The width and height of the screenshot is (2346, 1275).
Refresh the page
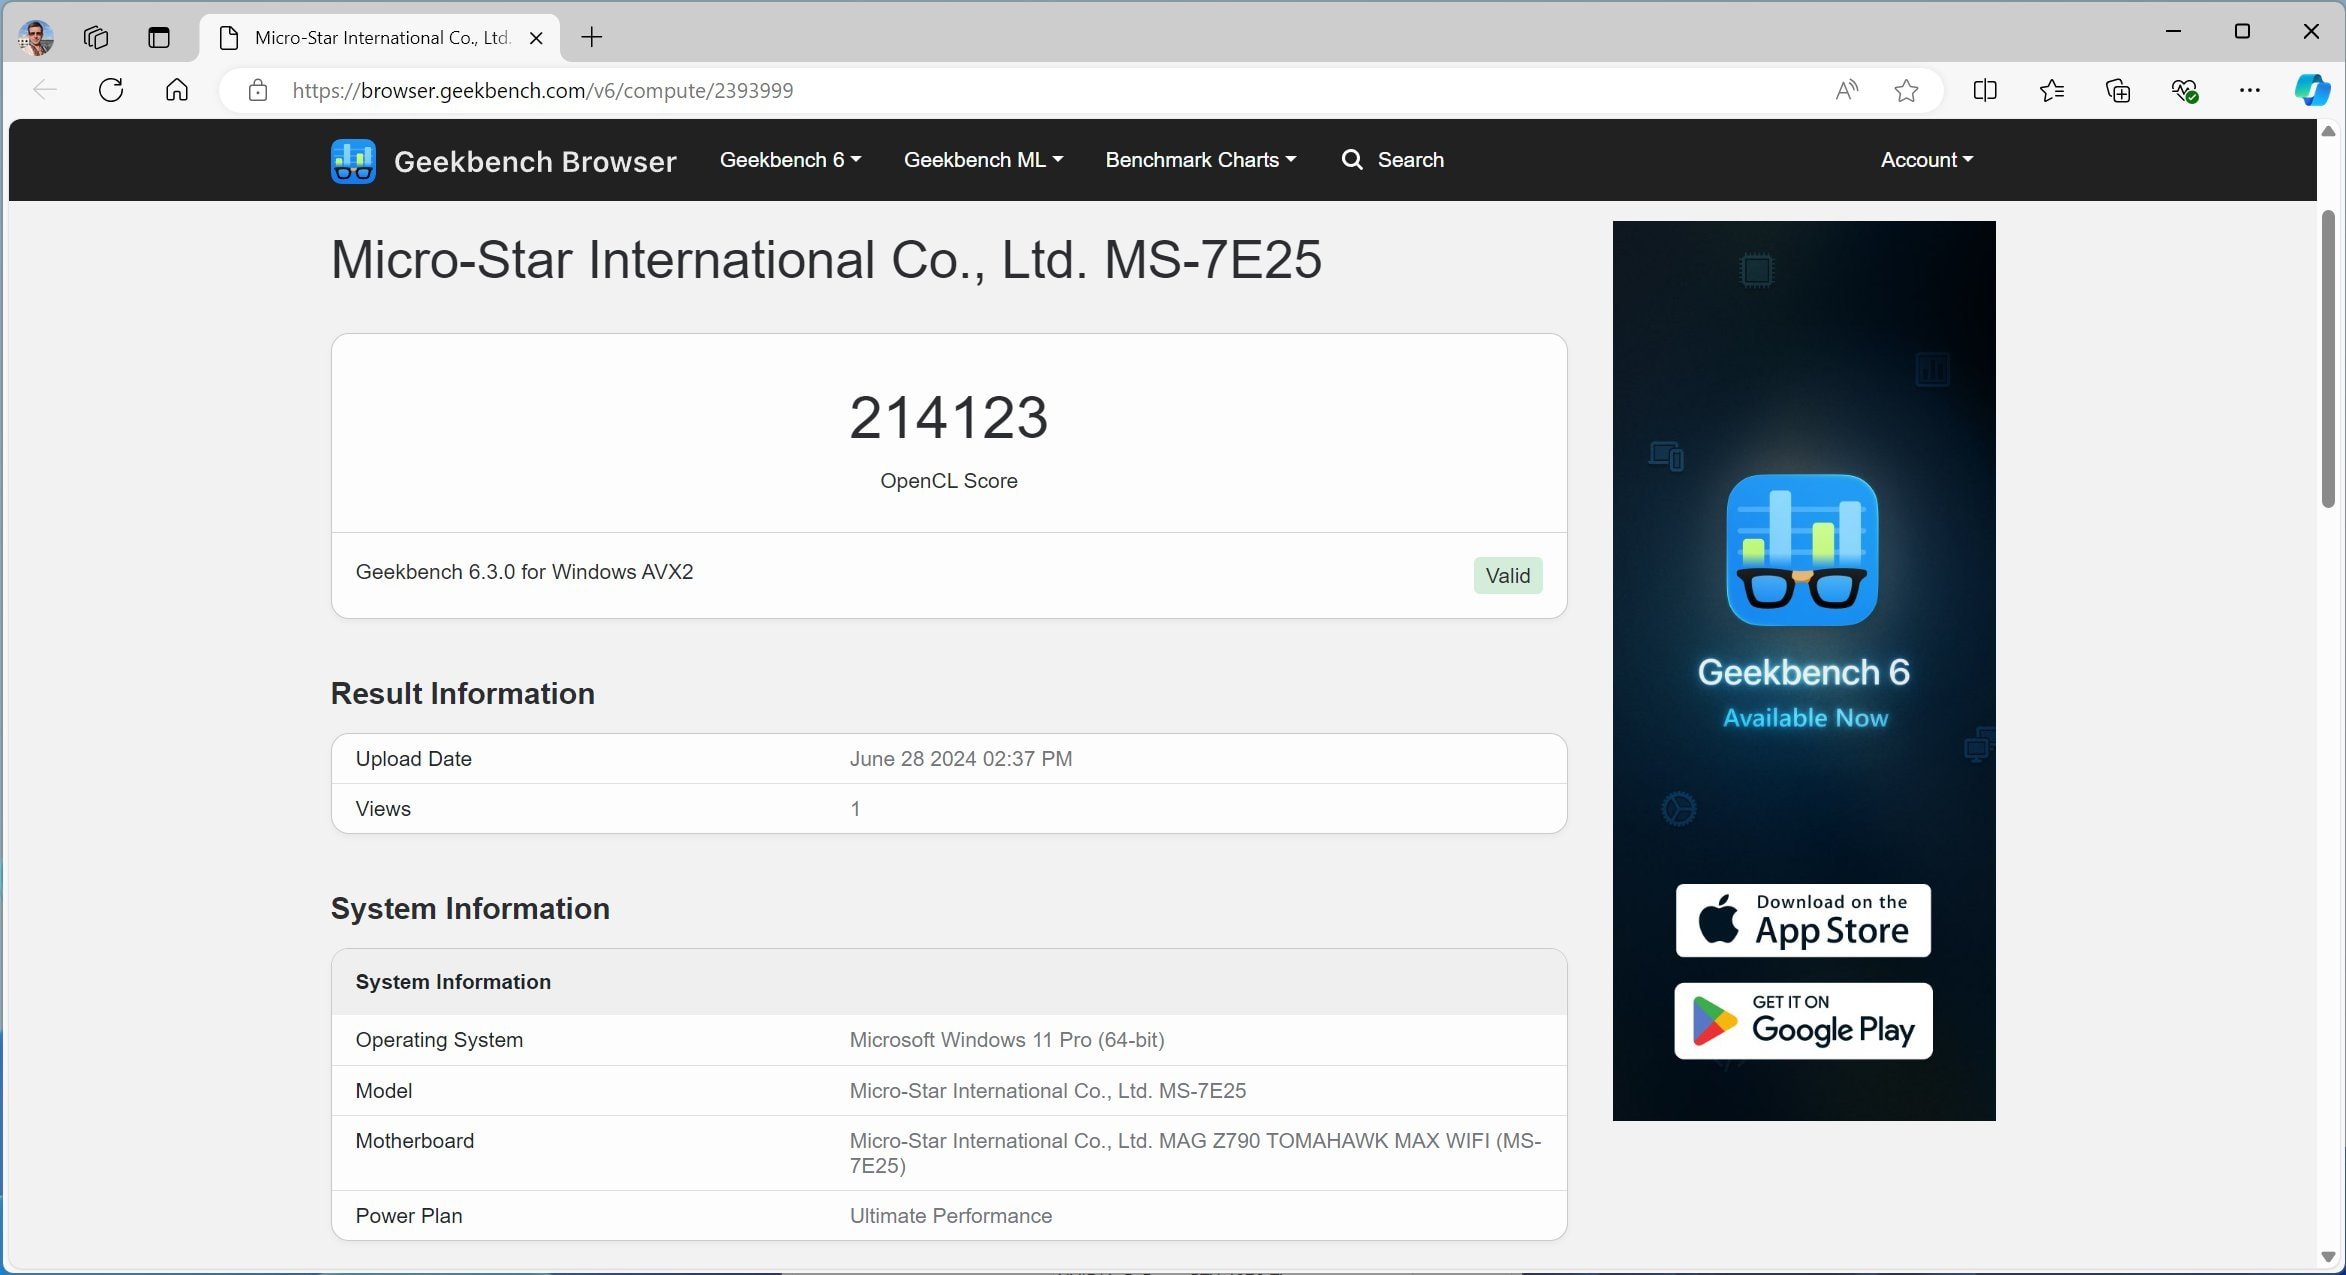[111, 90]
